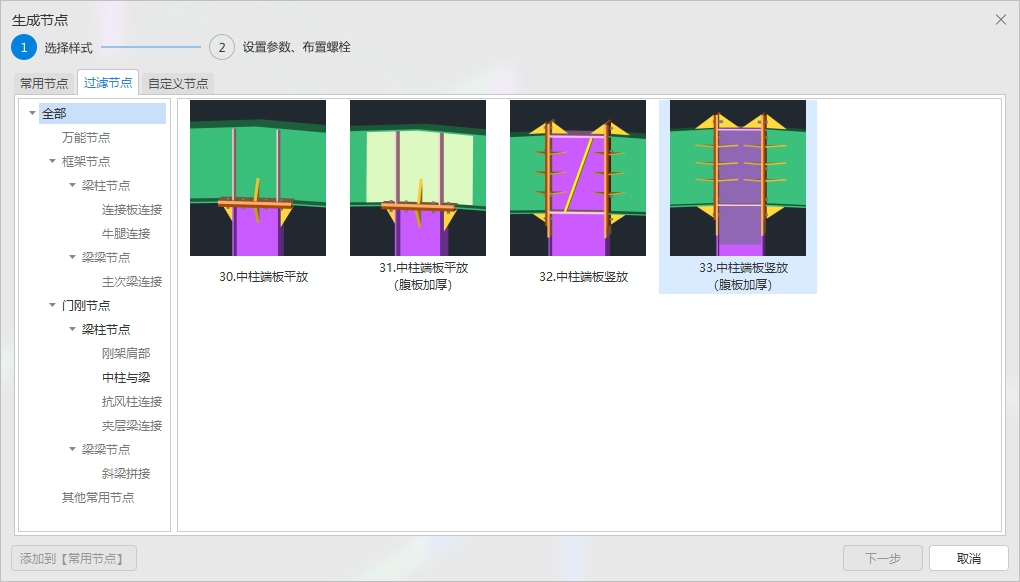Collapse the 全部 tree root arrow
The width and height of the screenshot is (1020, 582).
pyautogui.click(x=32, y=113)
